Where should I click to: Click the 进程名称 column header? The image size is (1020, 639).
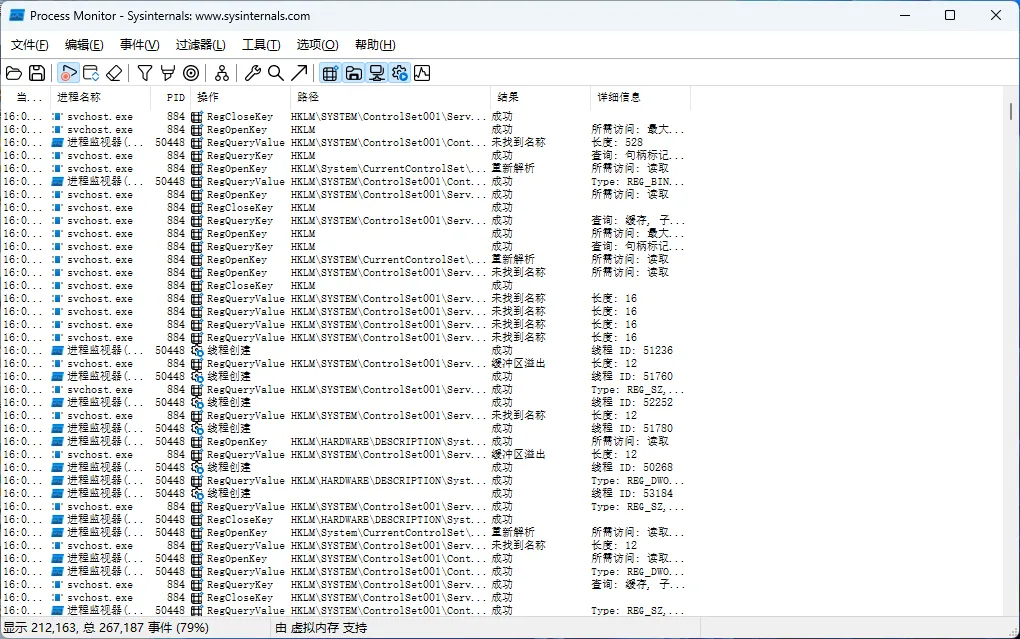click(x=101, y=97)
